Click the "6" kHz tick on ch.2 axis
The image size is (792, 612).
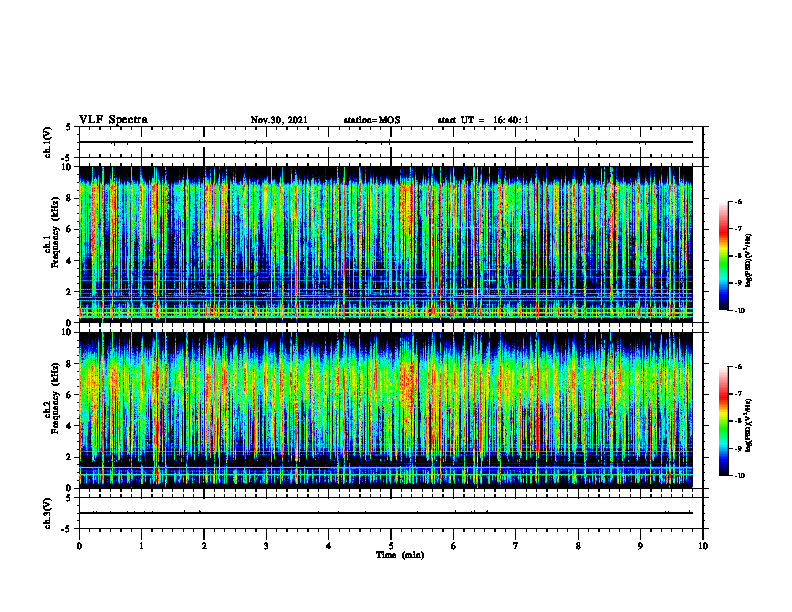69,395
